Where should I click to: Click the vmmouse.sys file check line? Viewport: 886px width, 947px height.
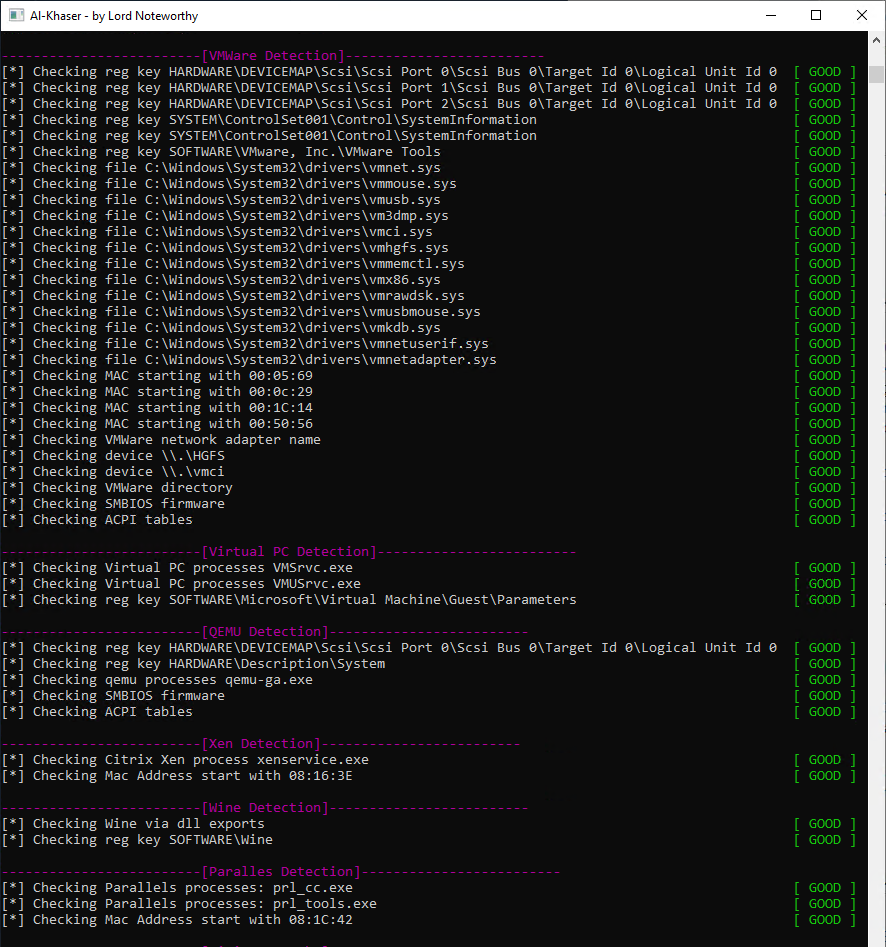(x=229, y=184)
